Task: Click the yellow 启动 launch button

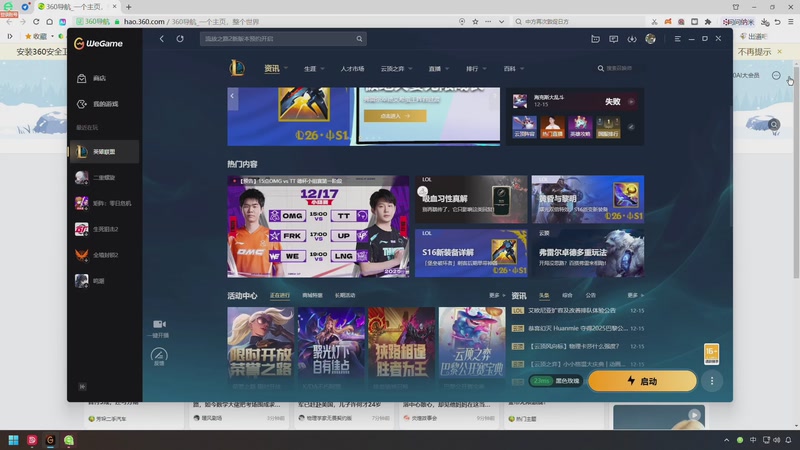Action: pos(642,381)
